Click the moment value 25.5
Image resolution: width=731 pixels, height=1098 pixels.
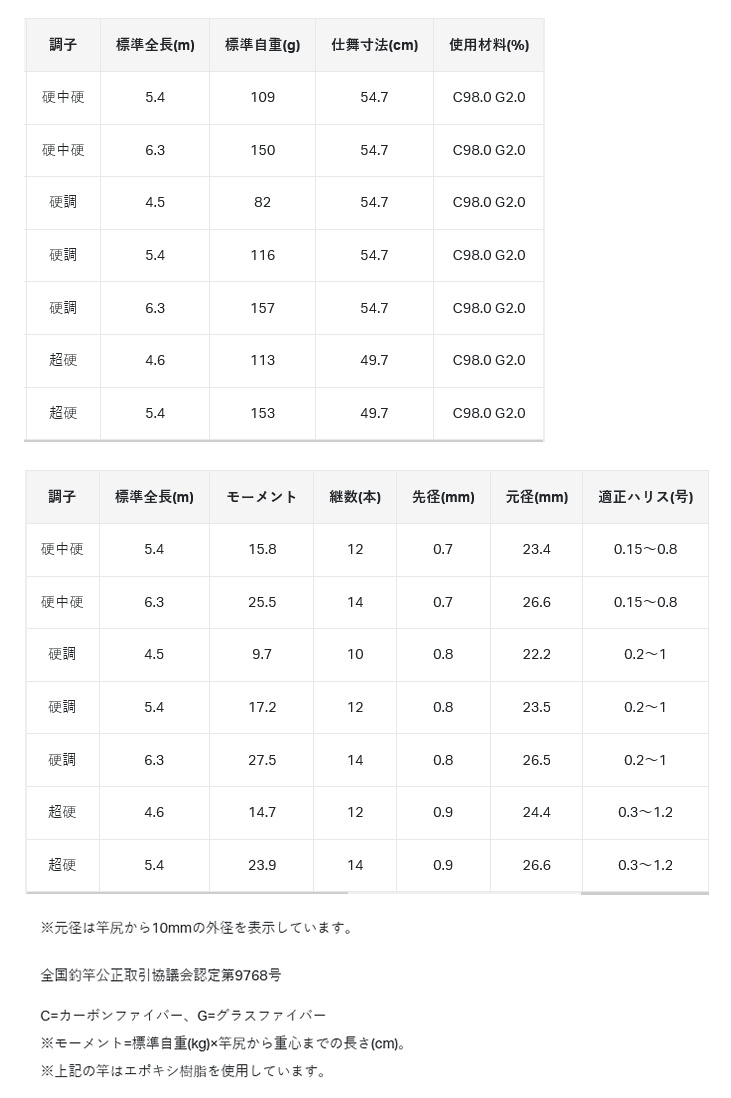[x=262, y=602]
